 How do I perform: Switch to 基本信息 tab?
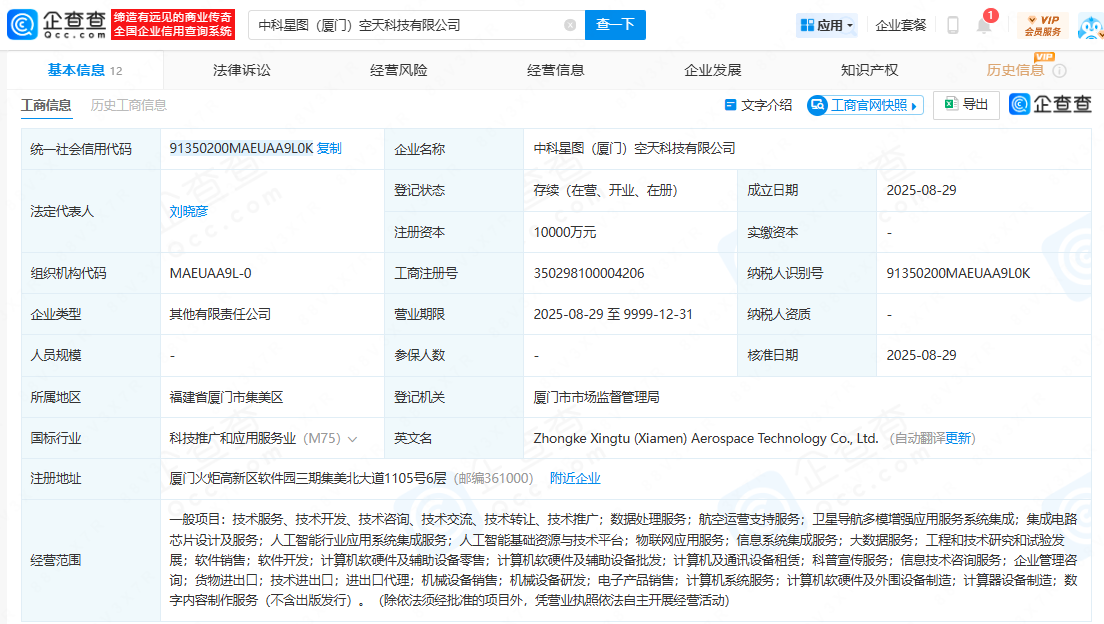[84, 70]
